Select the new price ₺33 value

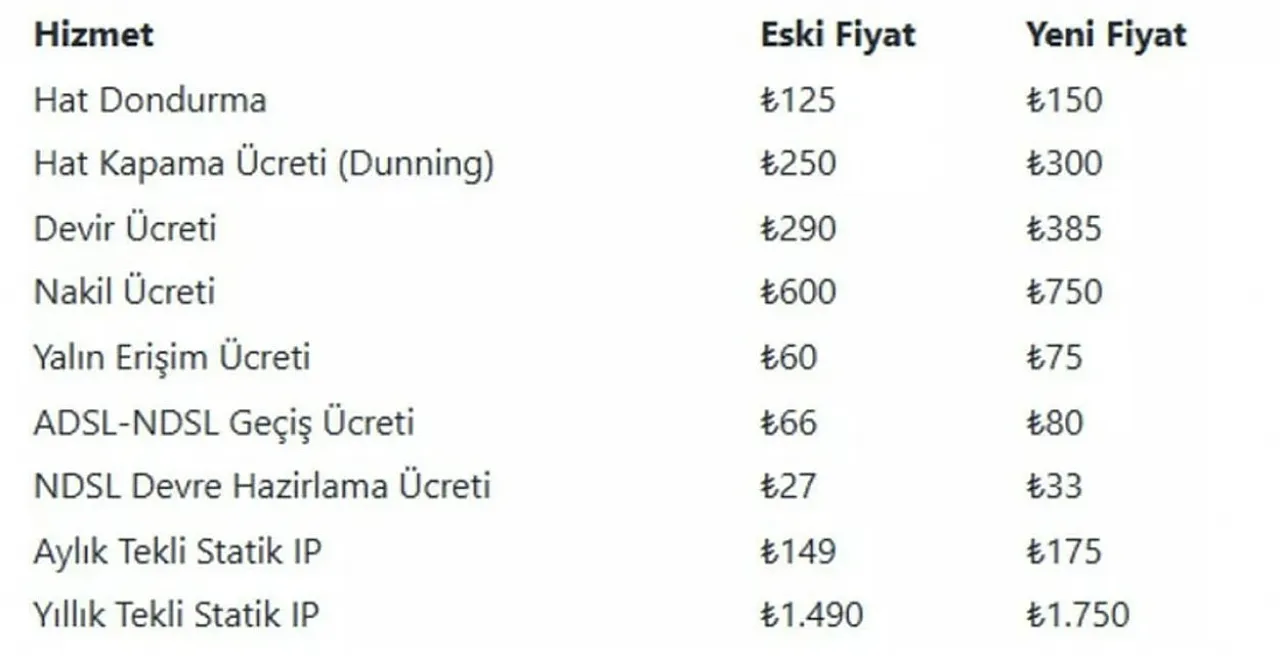coord(1054,486)
